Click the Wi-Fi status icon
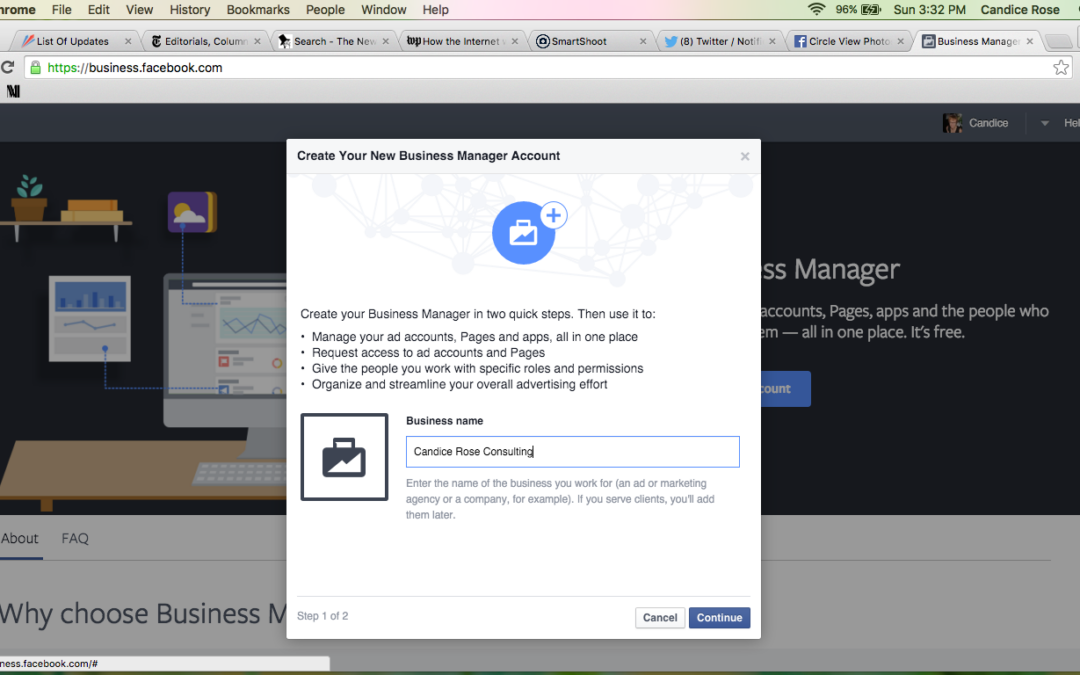 click(817, 10)
